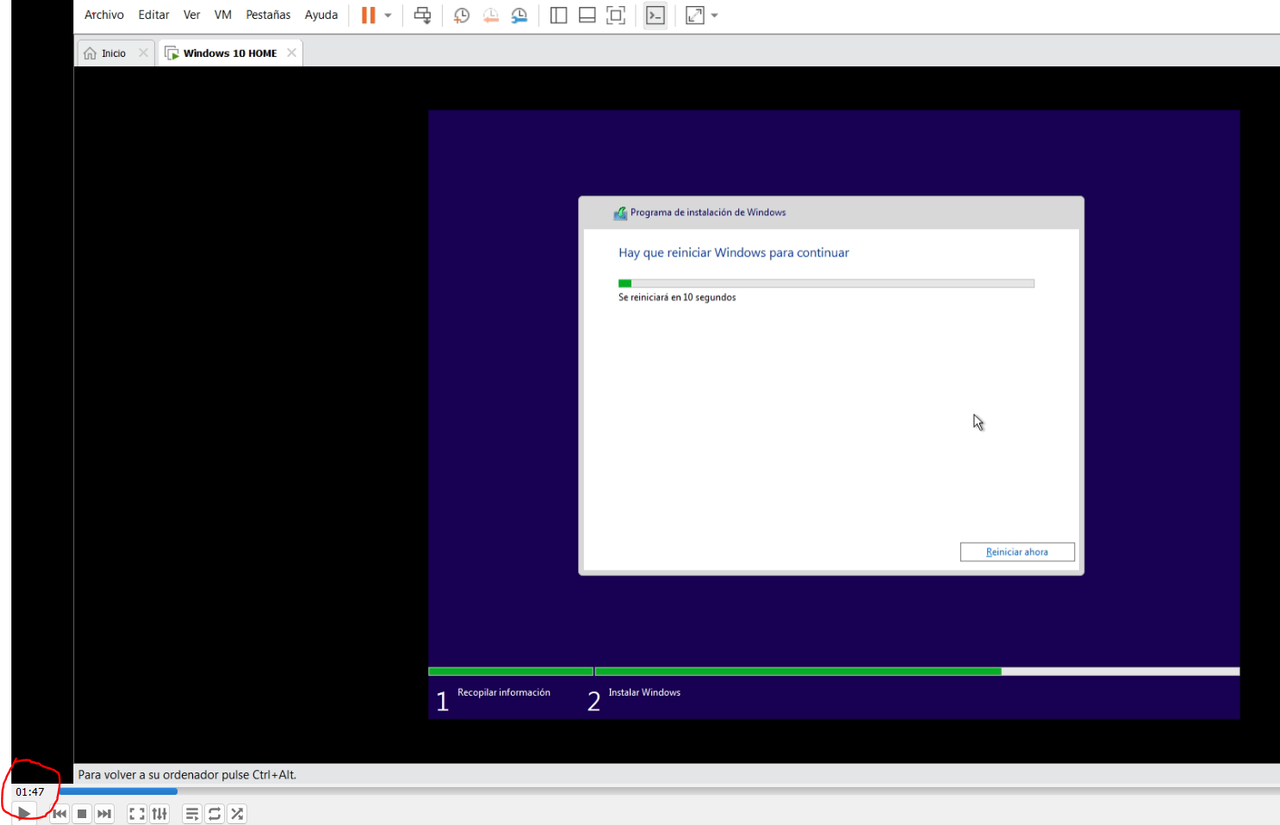Click the 'Instalar Windows' step label
1280x825 pixels.
(645, 692)
